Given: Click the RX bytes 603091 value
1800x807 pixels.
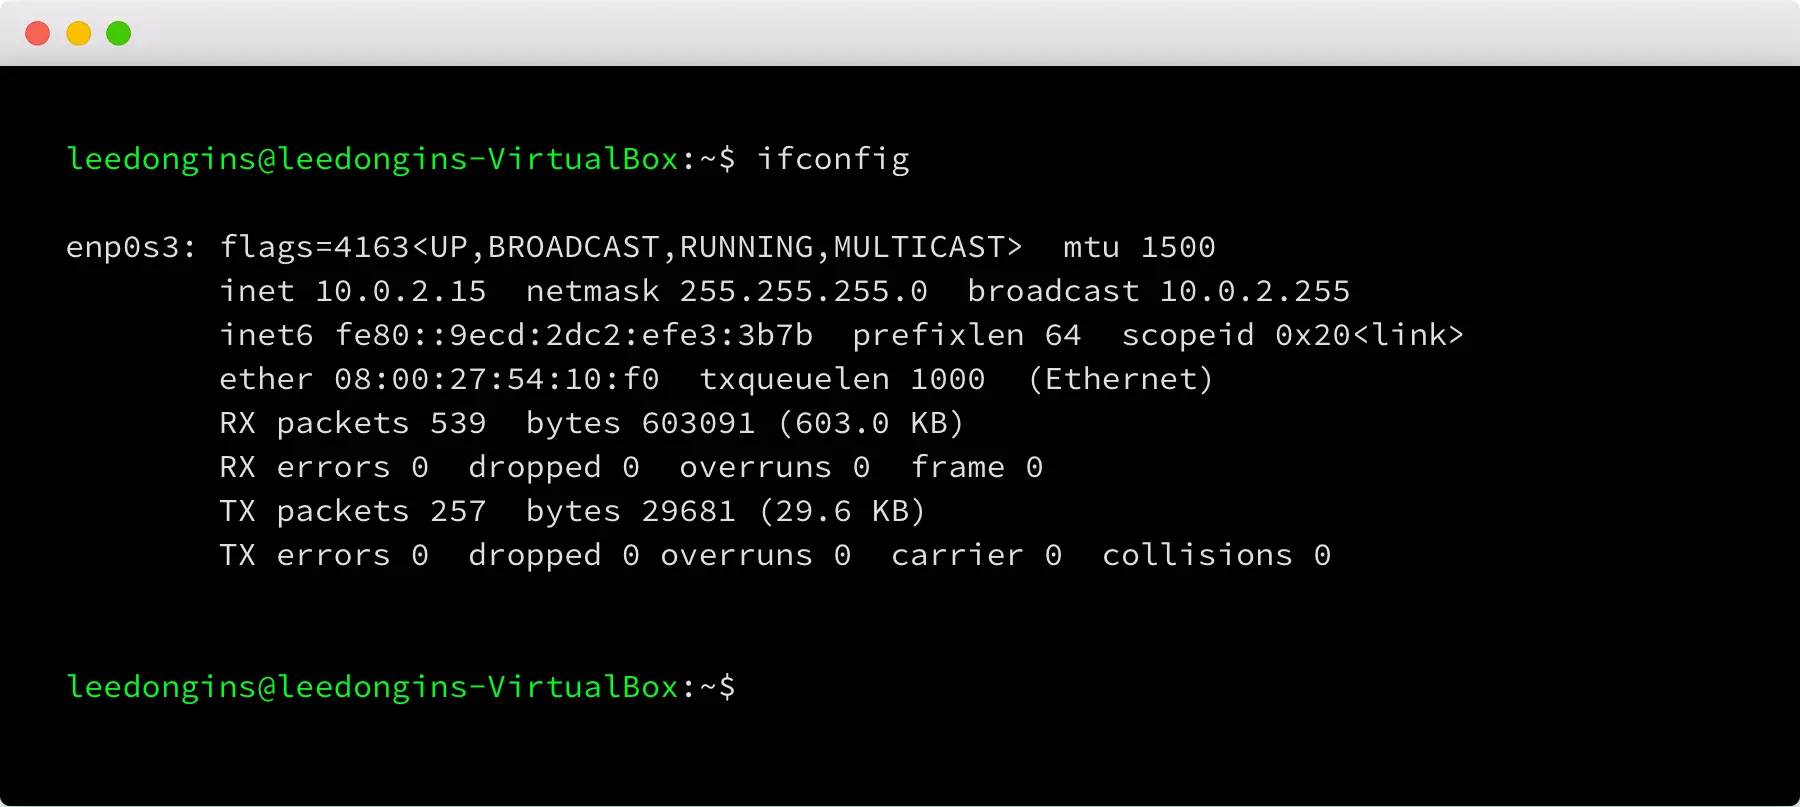Looking at the screenshot, I should point(697,422).
